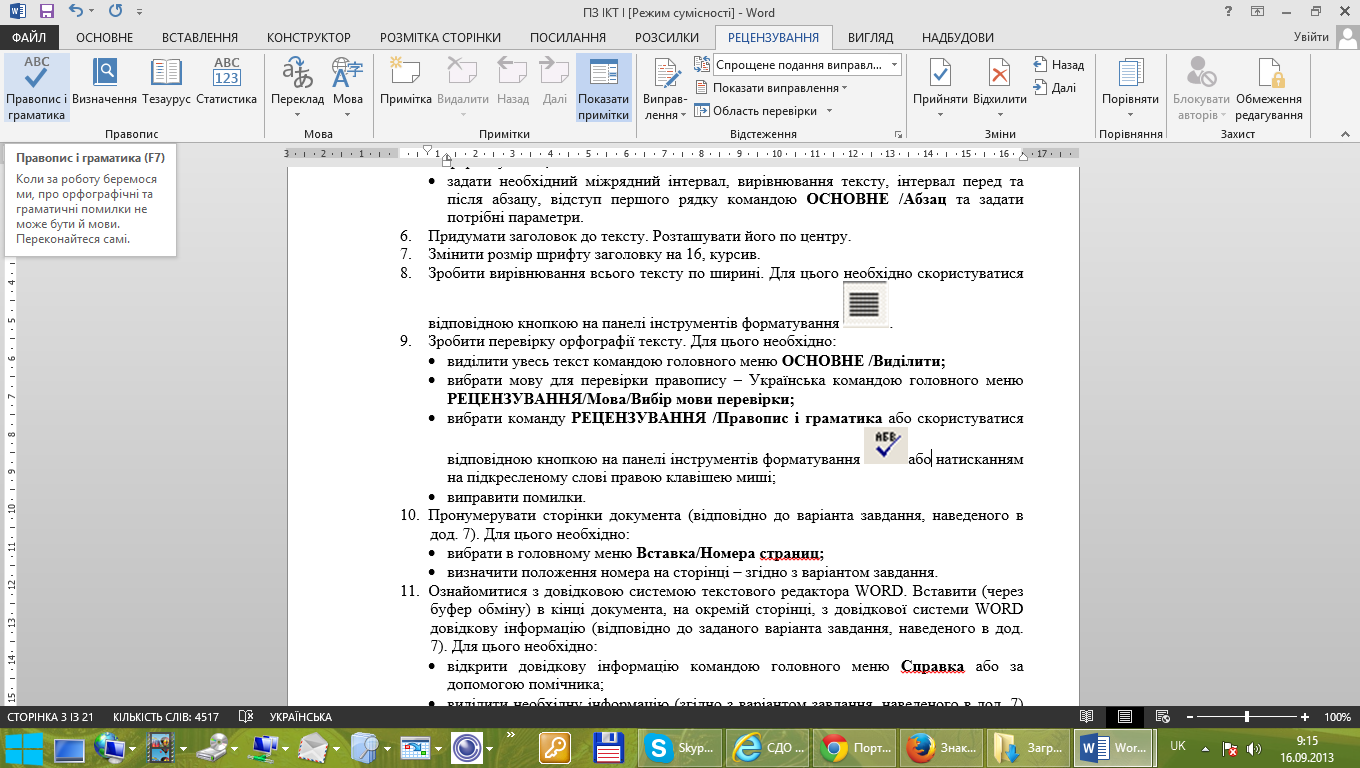Click УКРАЇНСЬКА language in status bar
The height and width of the screenshot is (768, 1360).
point(301,717)
